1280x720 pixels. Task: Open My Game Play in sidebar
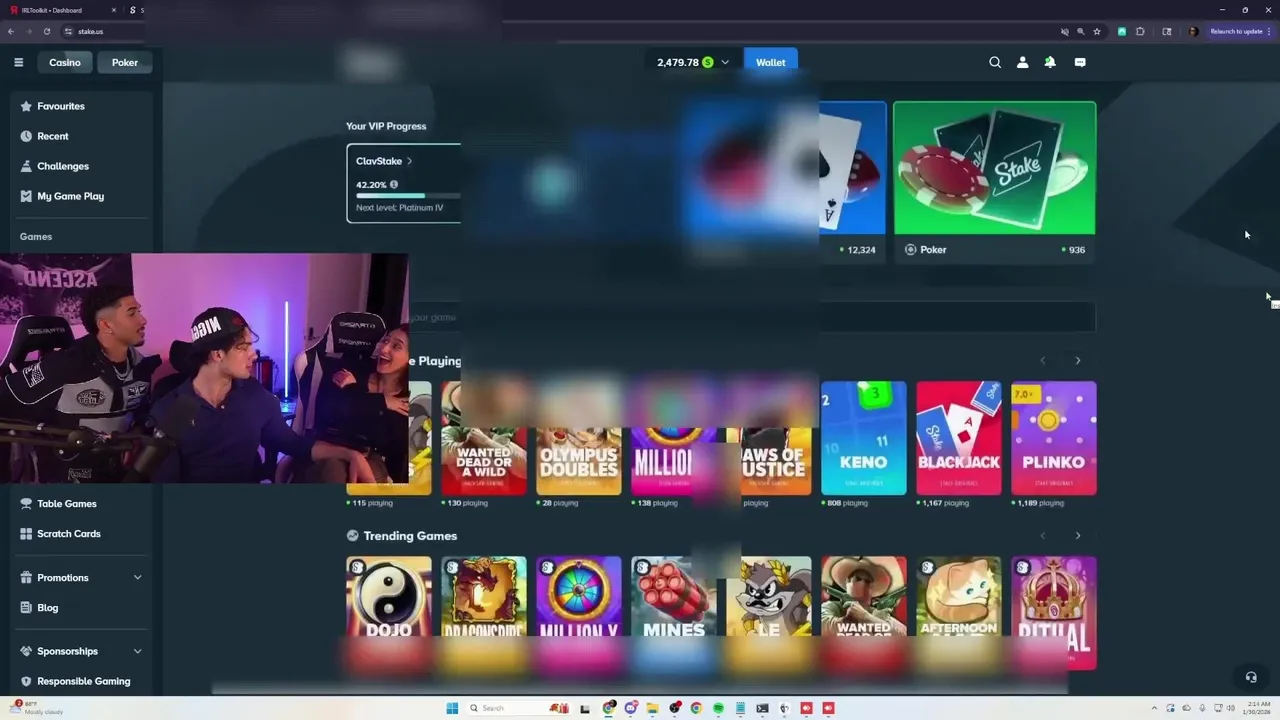click(70, 196)
